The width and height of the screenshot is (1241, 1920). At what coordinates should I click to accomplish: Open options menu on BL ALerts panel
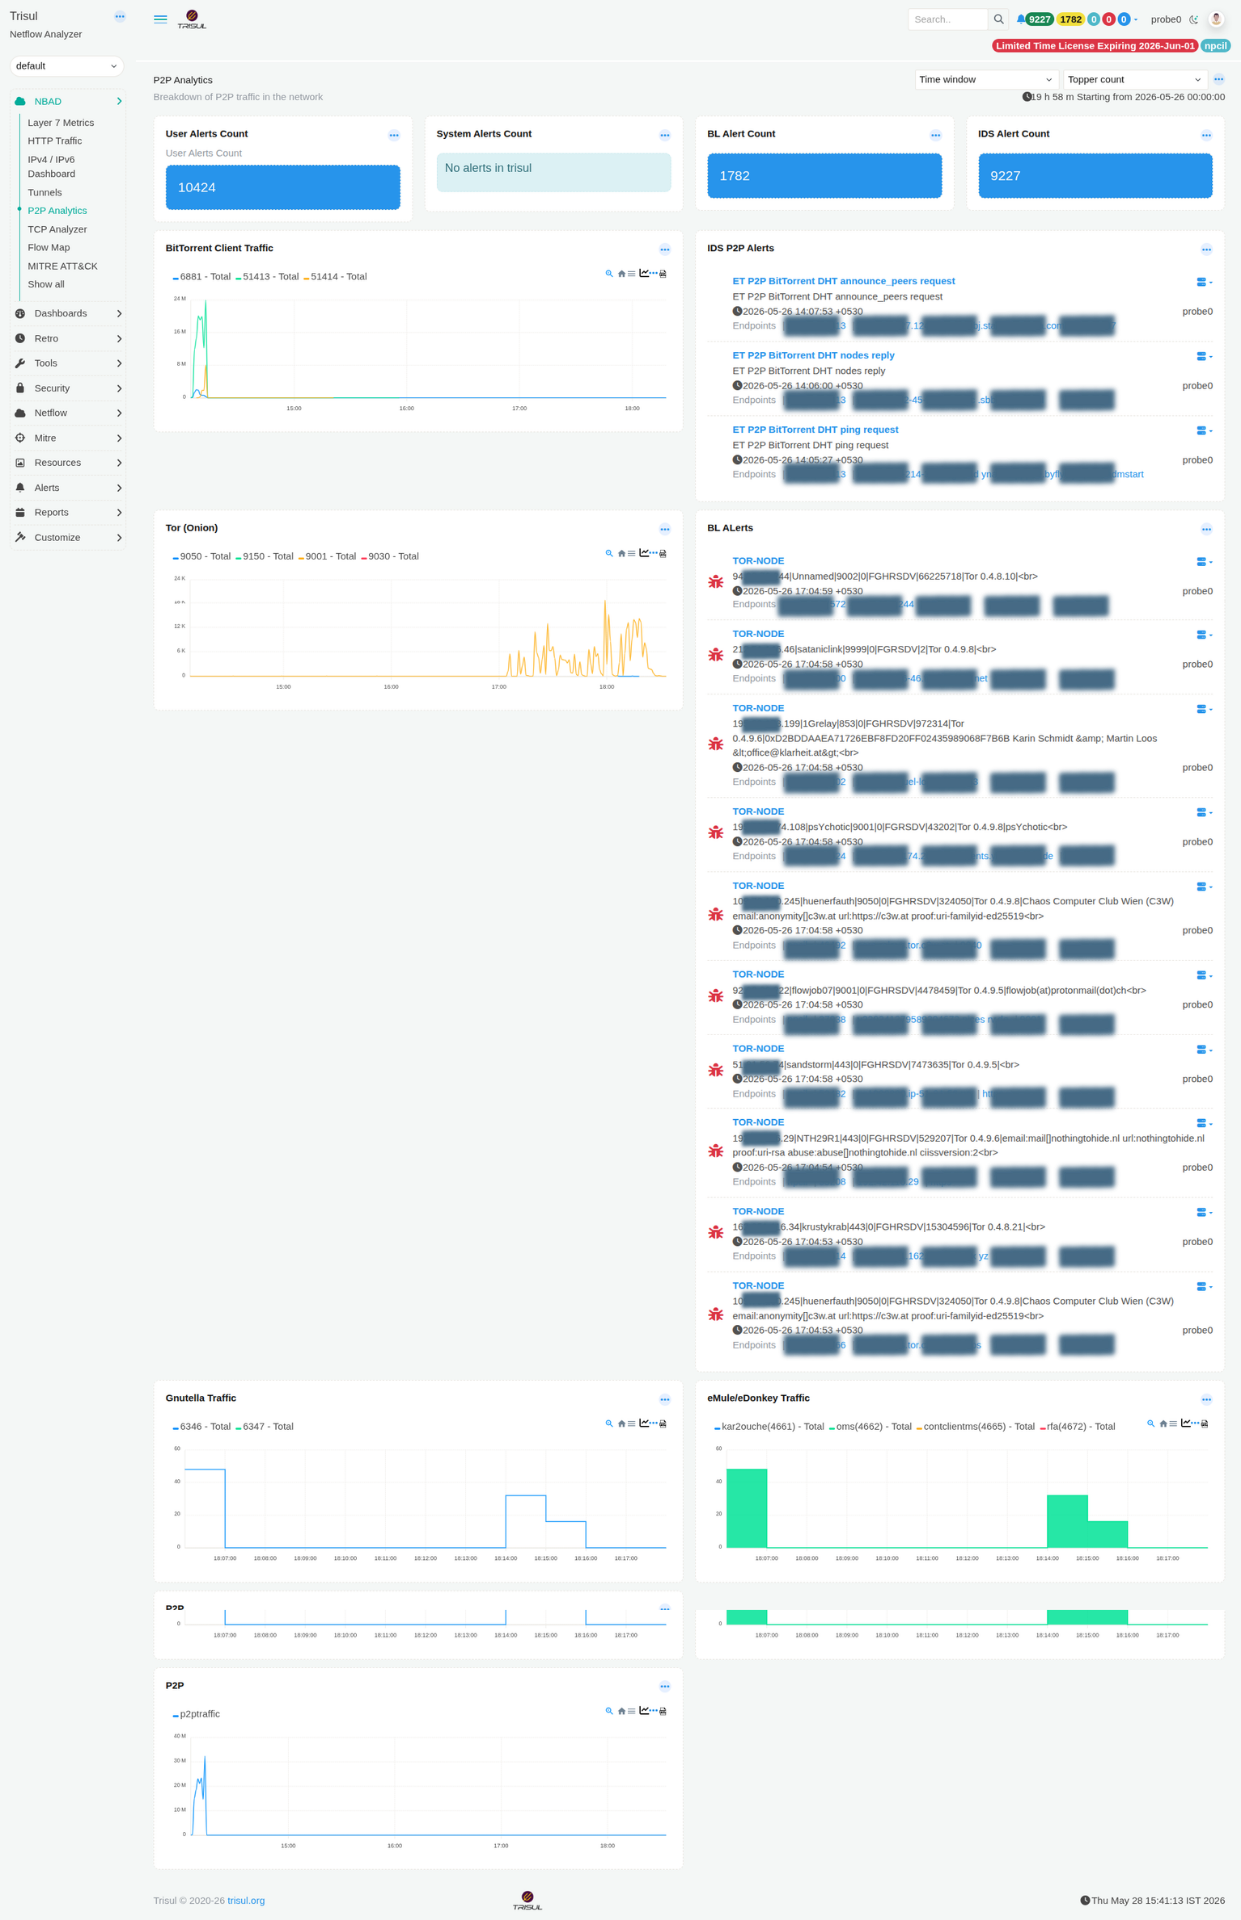(1207, 529)
